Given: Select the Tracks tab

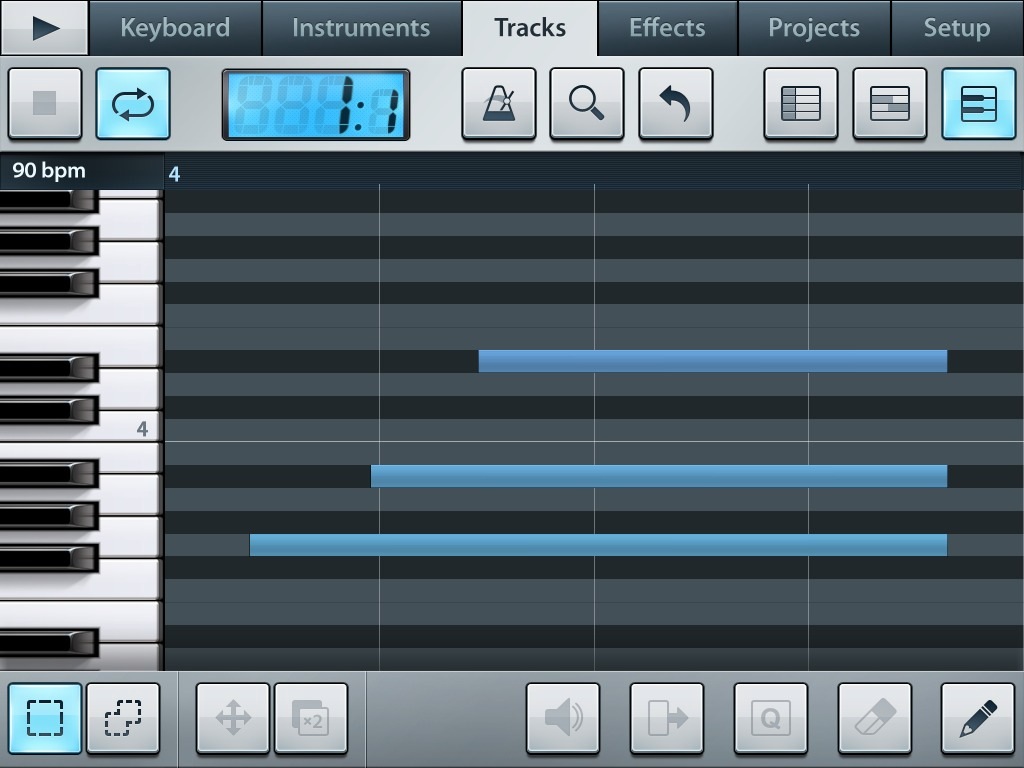Looking at the screenshot, I should click(x=530, y=27).
